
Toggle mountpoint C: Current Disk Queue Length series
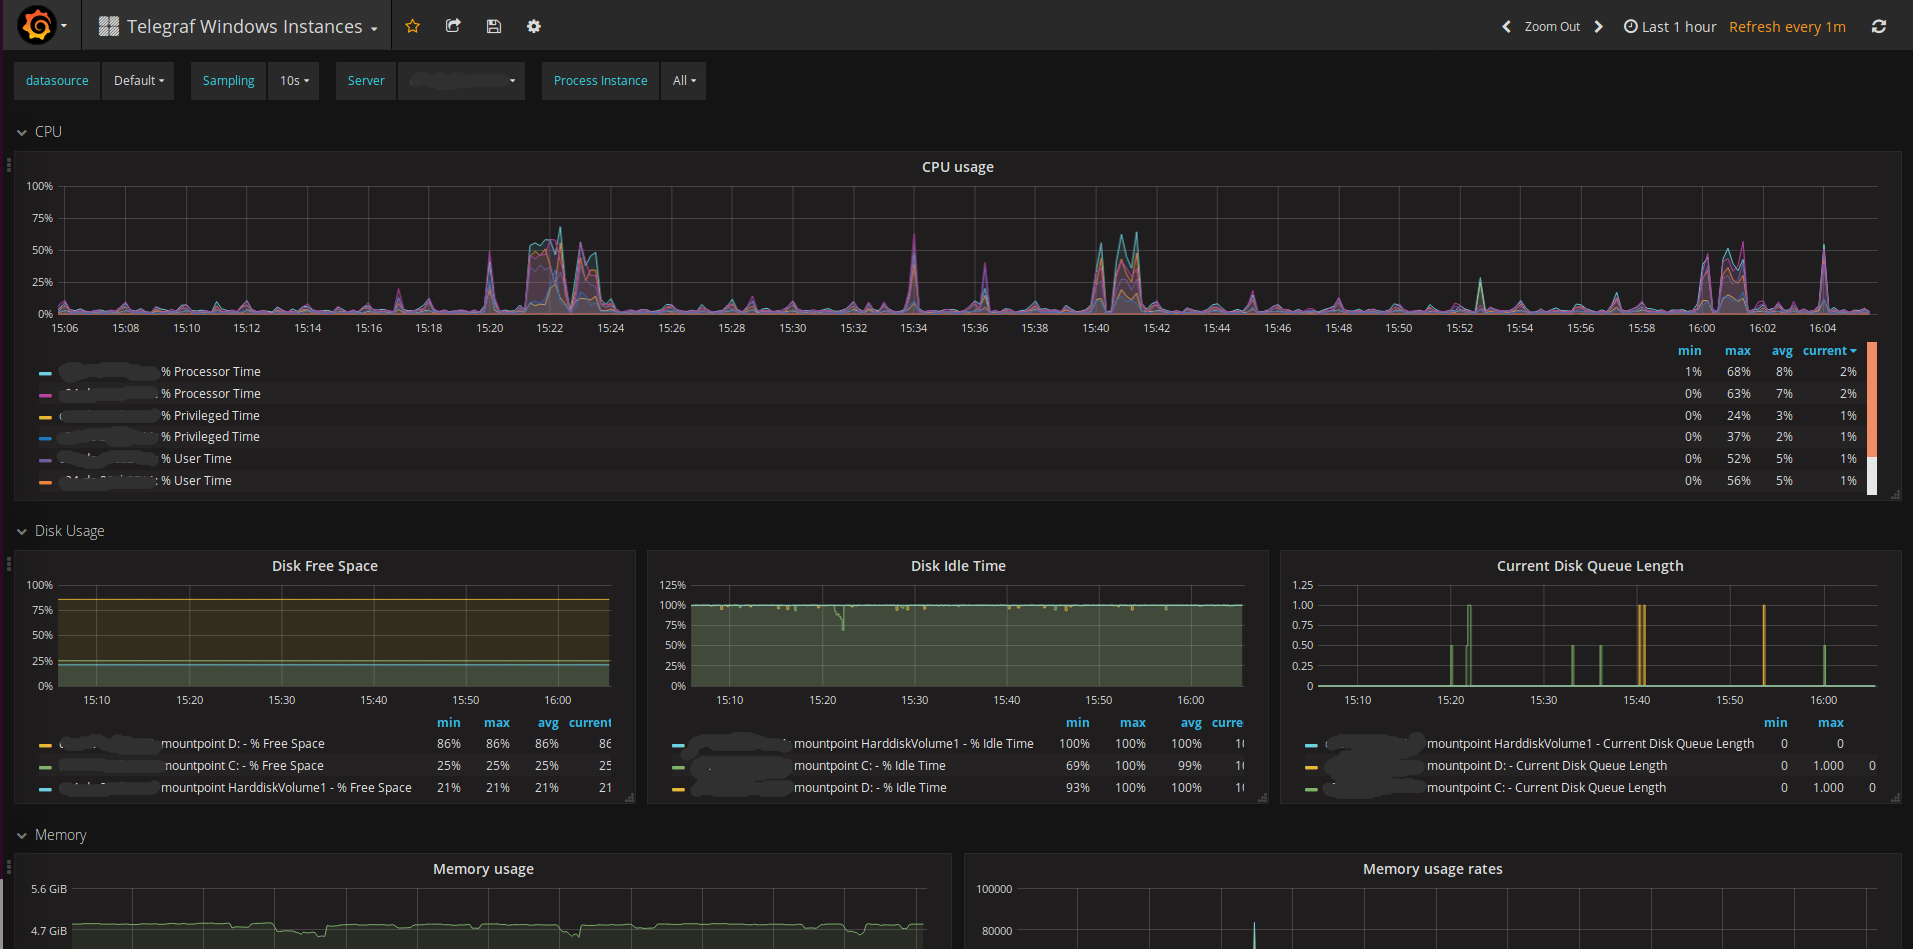point(1545,788)
